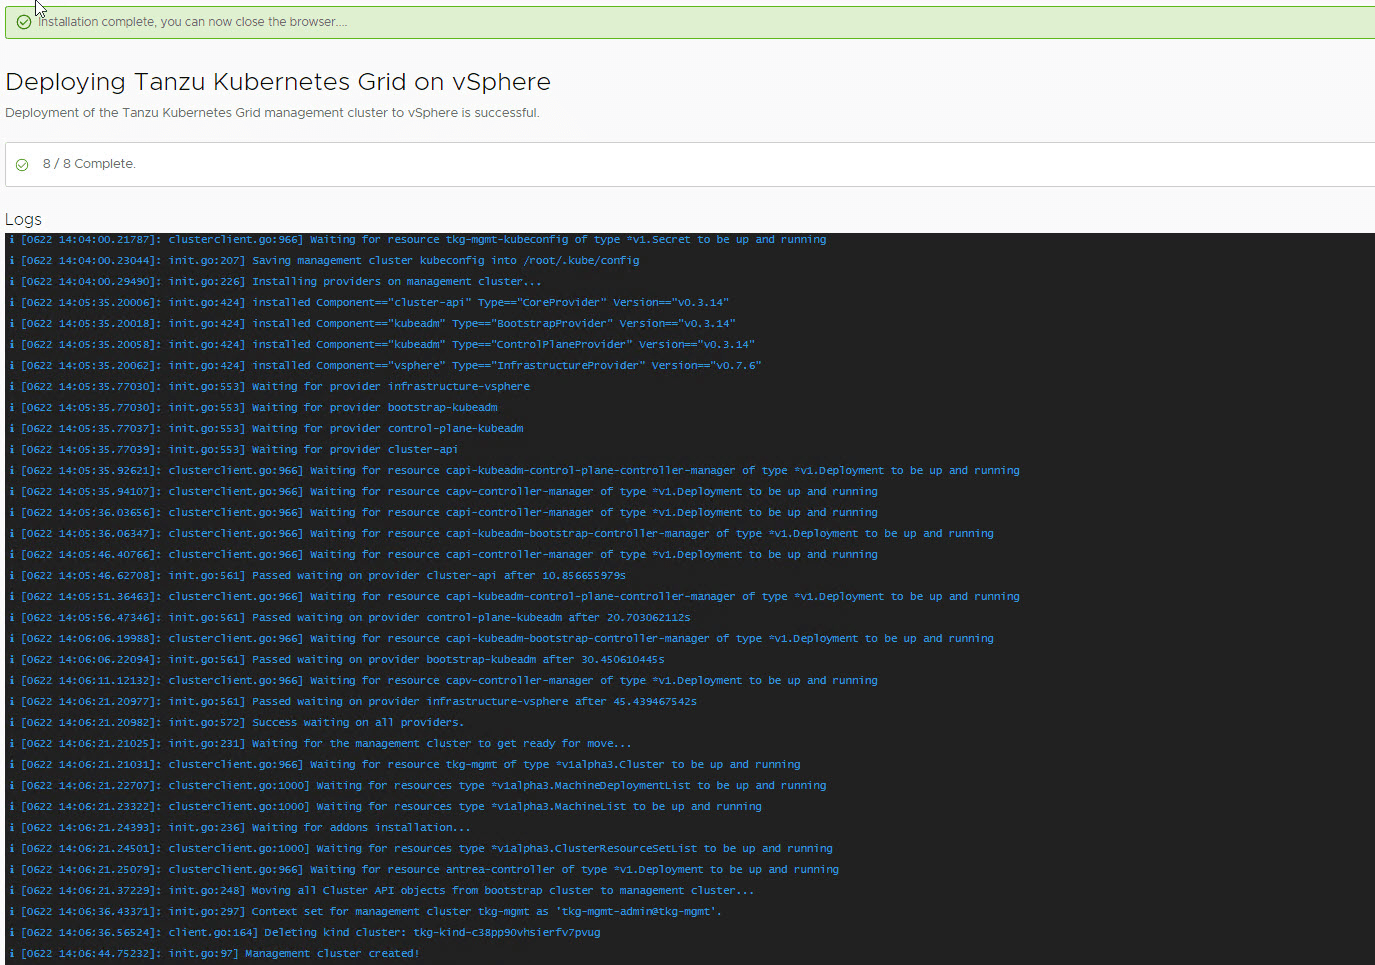Click the check icon beside 8 / 8 Complete

[x=22, y=165]
